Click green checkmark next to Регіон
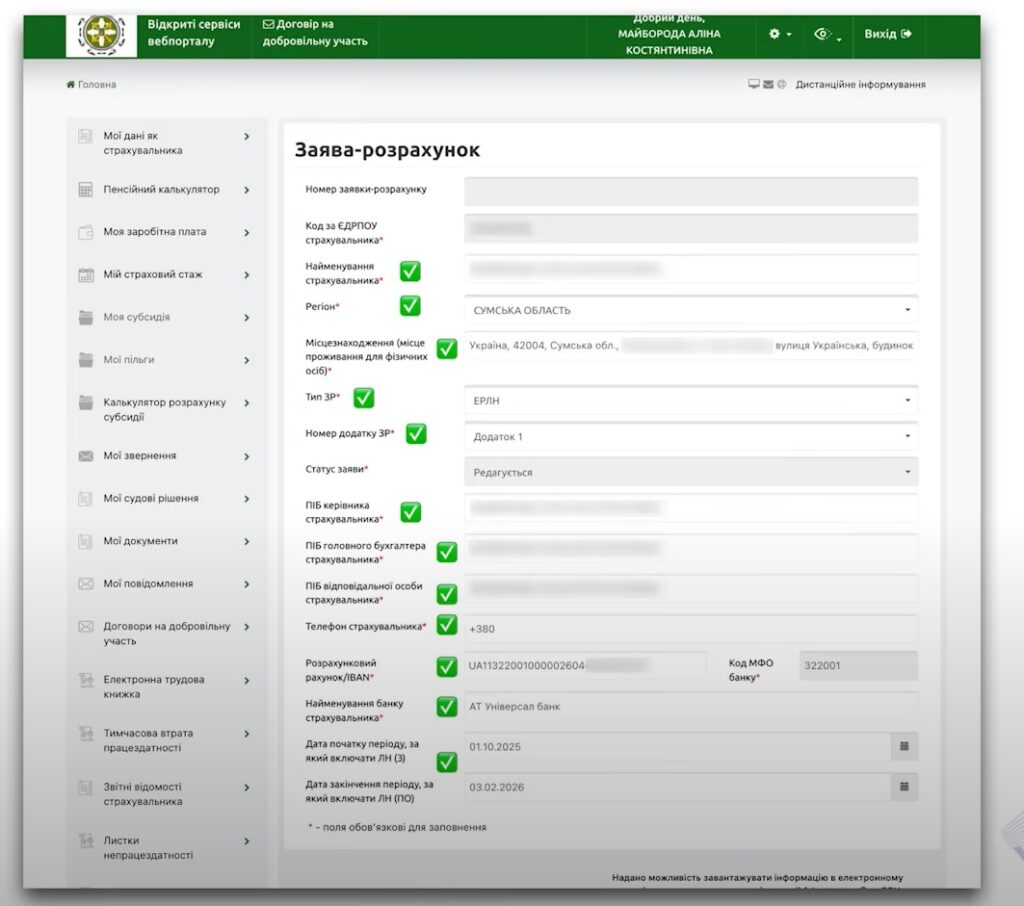This screenshot has width=1024, height=906. point(410,305)
